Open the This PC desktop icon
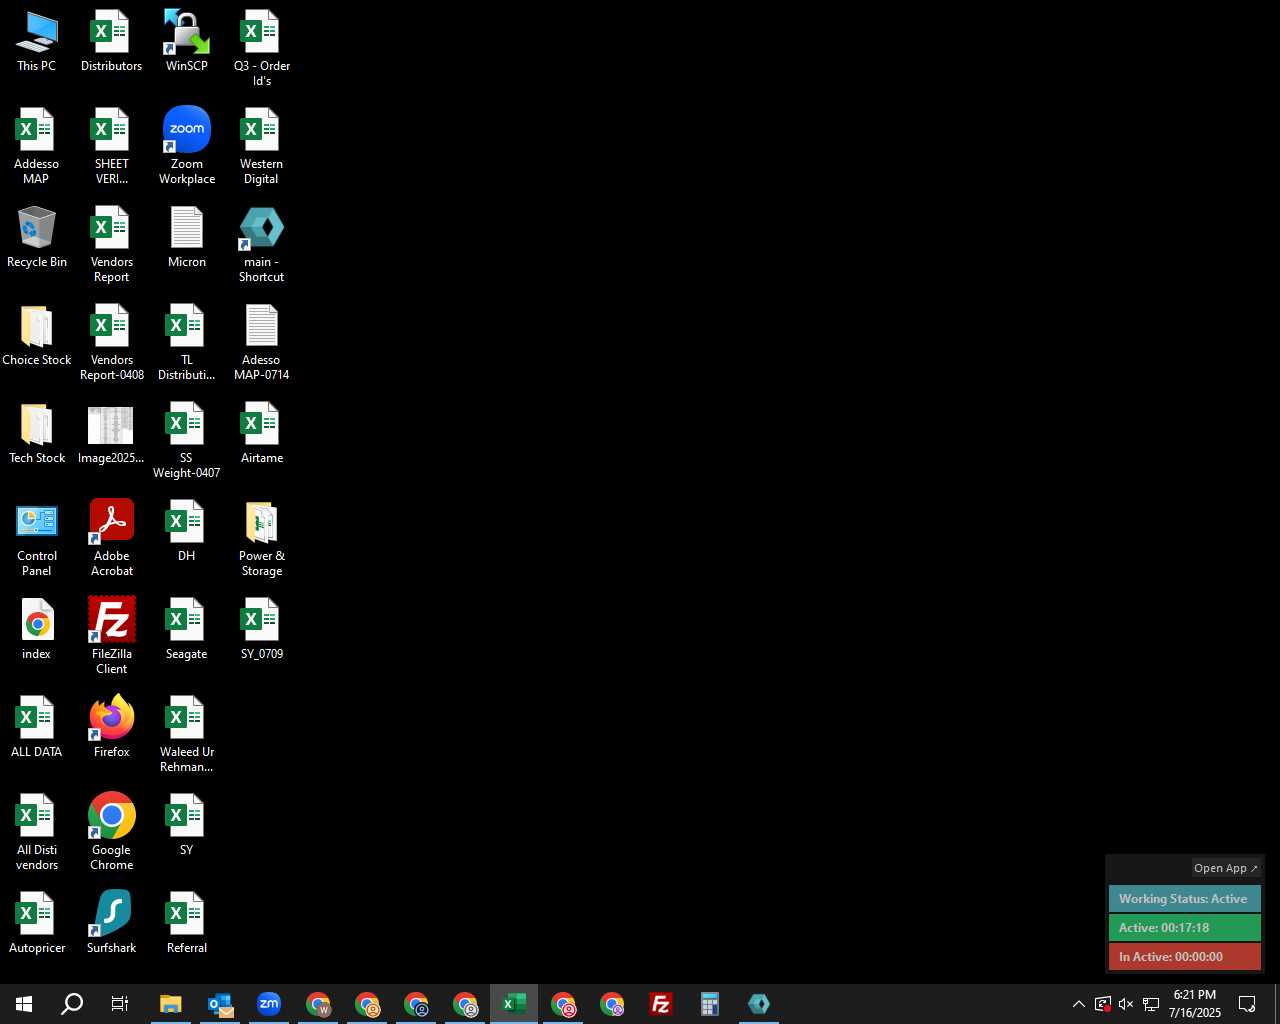 tap(37, 42)
